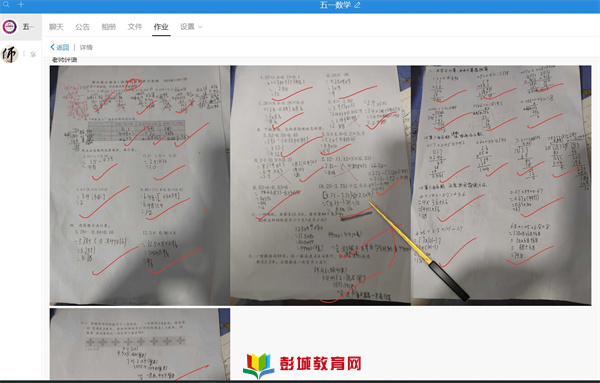Click the 彭城教育网 book logo

[259, 365]
